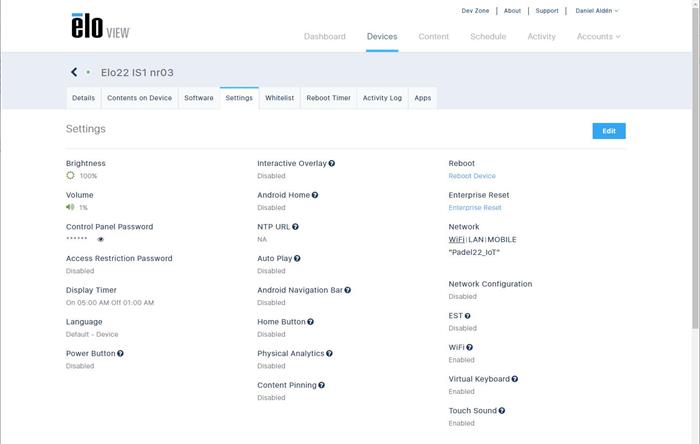Switch to the Activity Log tab
The image size is (700, 444).
pos(382,98)
